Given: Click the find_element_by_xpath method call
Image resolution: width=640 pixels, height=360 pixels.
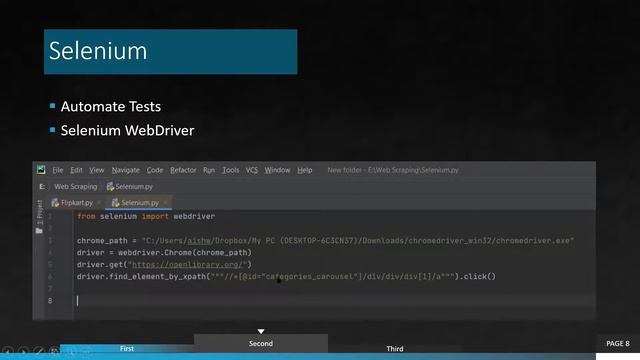Looking at the screenshot, I should pyautogui.click(x=157, y=276).
